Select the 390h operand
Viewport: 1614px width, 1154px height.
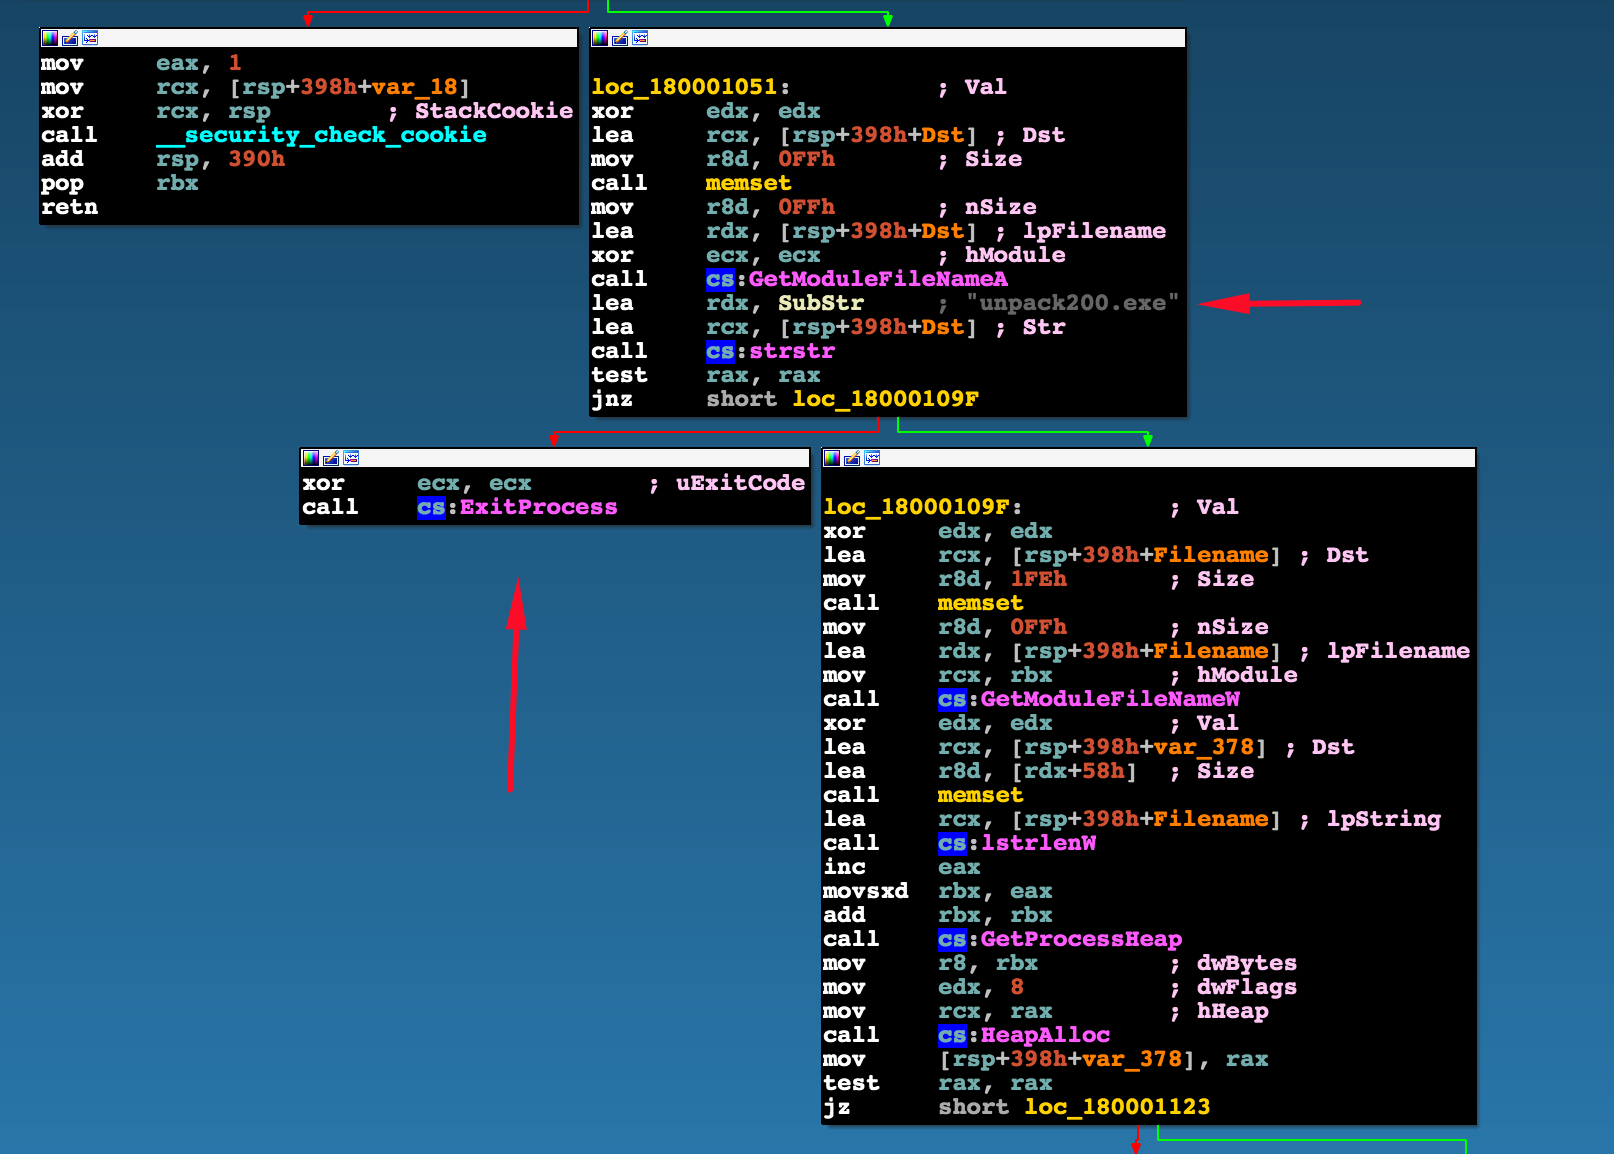pyautogui.click(x=257, y=159)
